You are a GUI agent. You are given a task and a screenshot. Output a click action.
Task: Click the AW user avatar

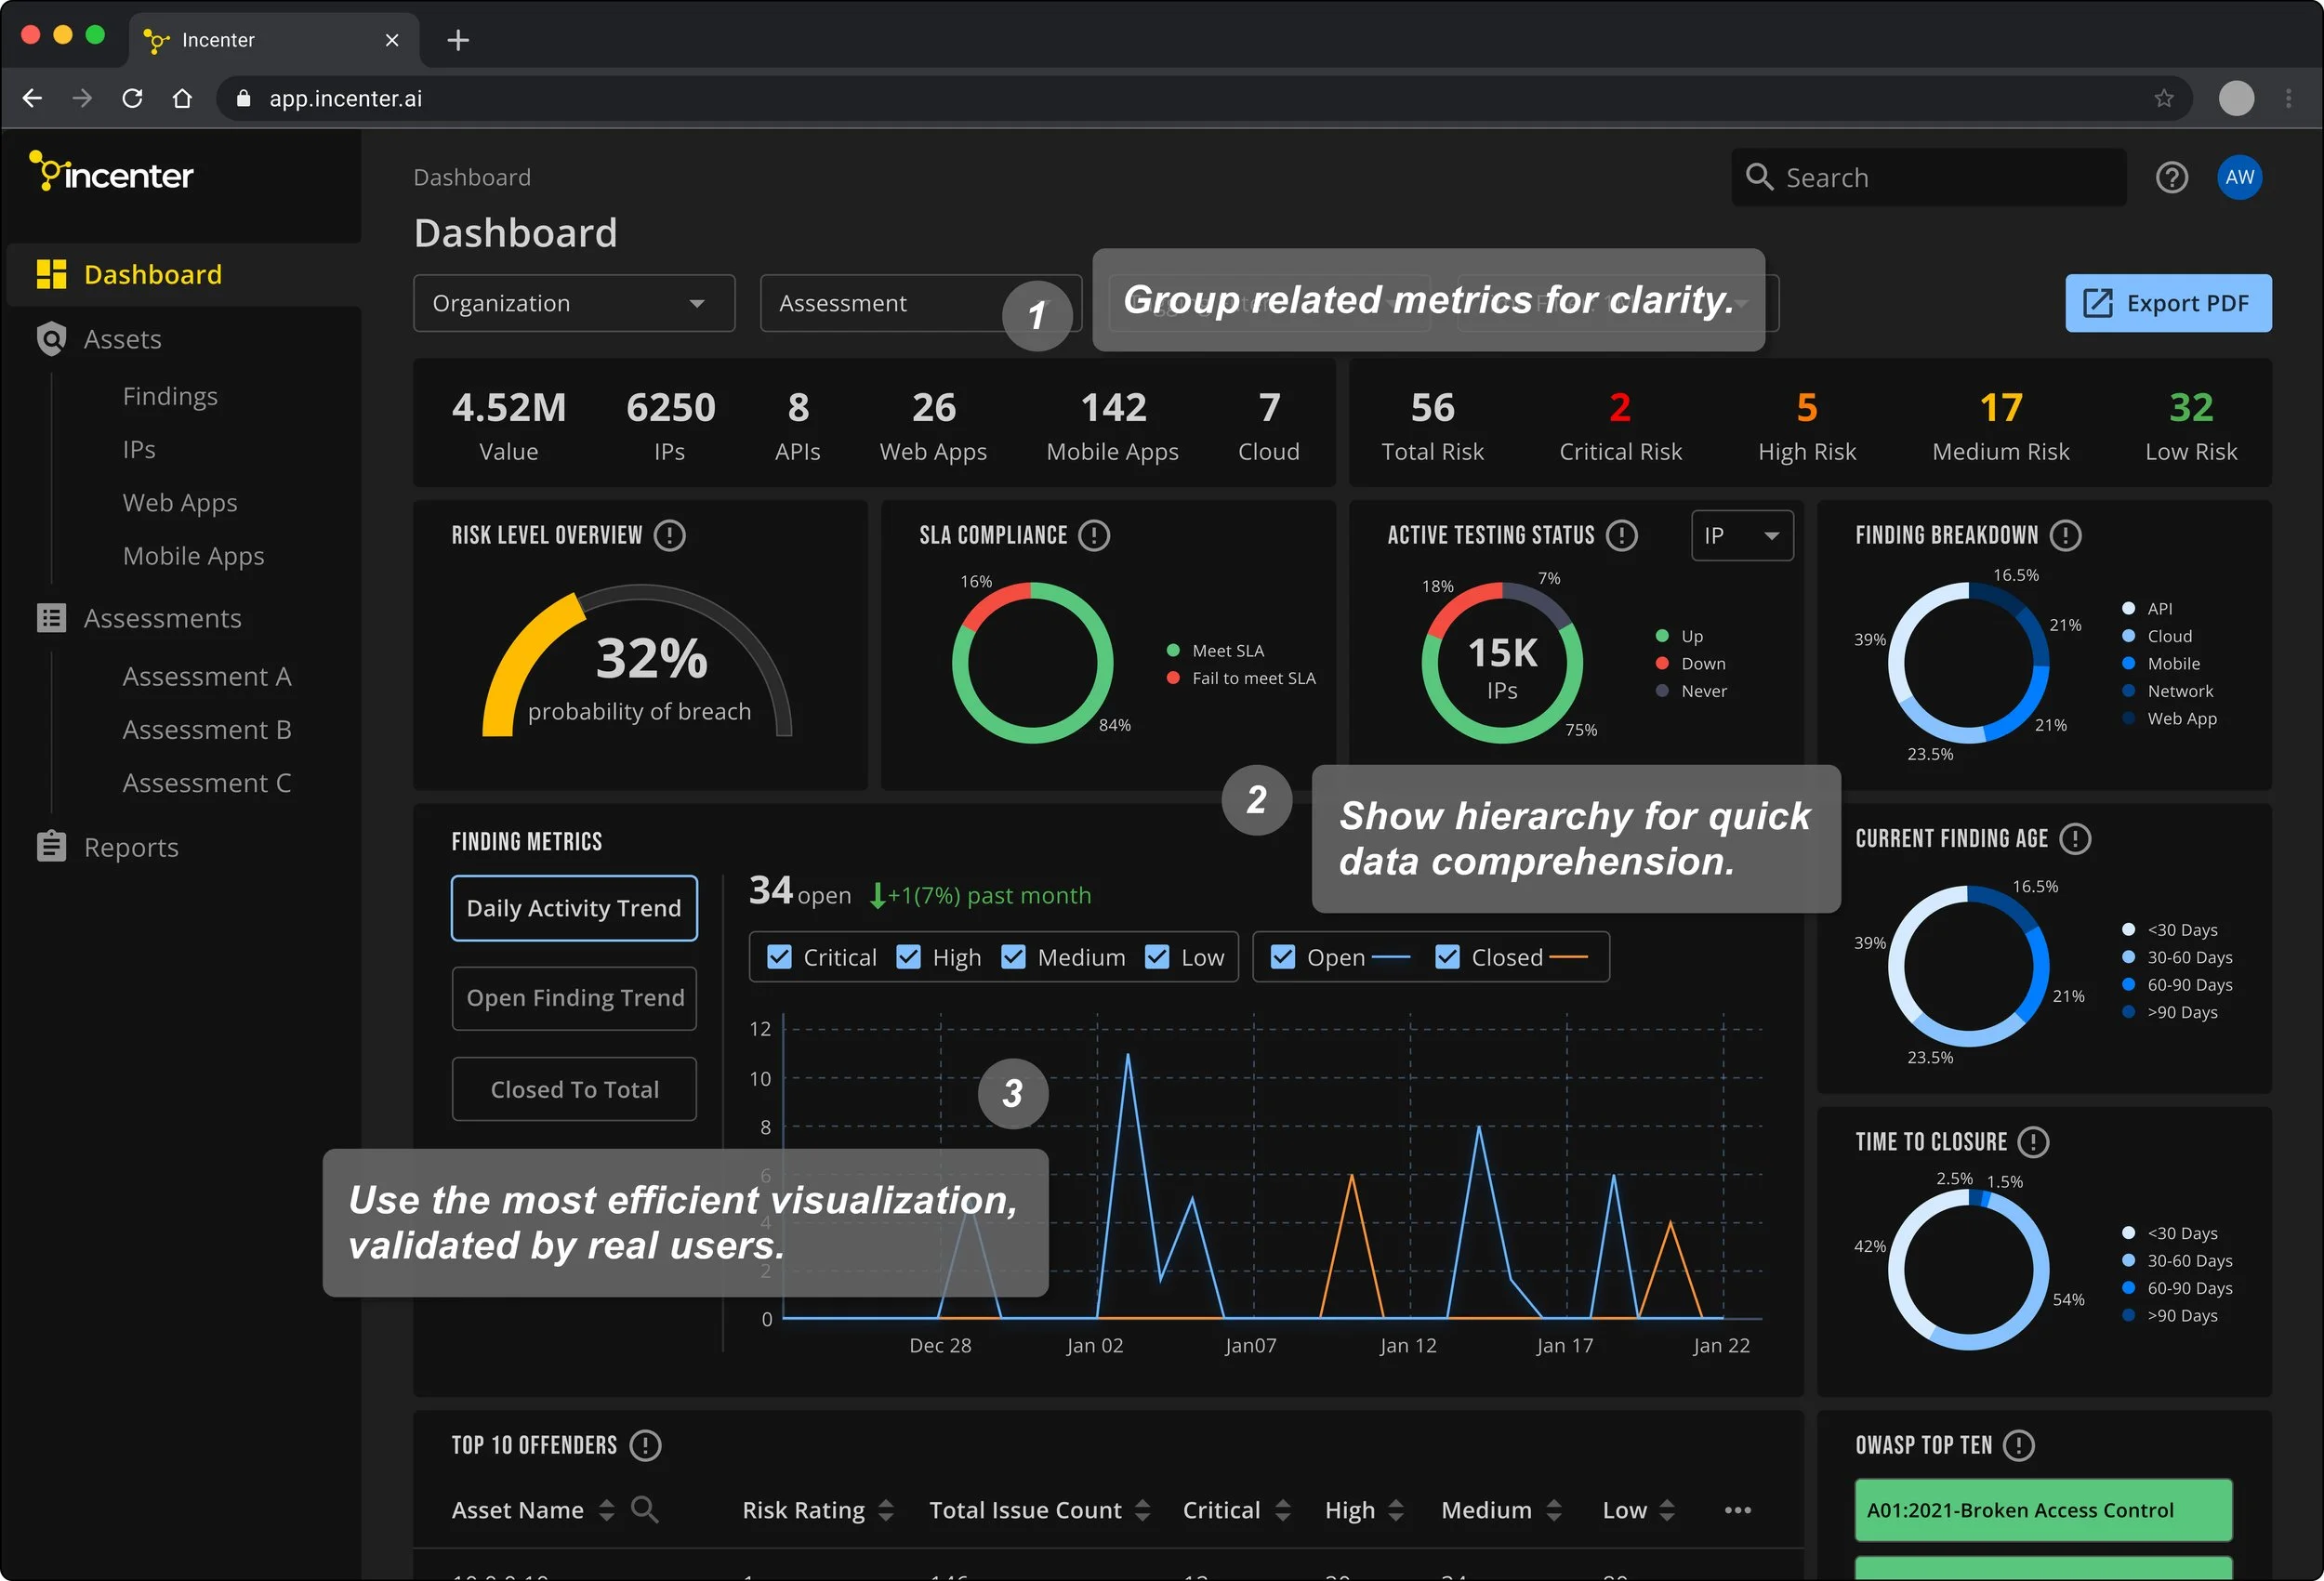2239,178
